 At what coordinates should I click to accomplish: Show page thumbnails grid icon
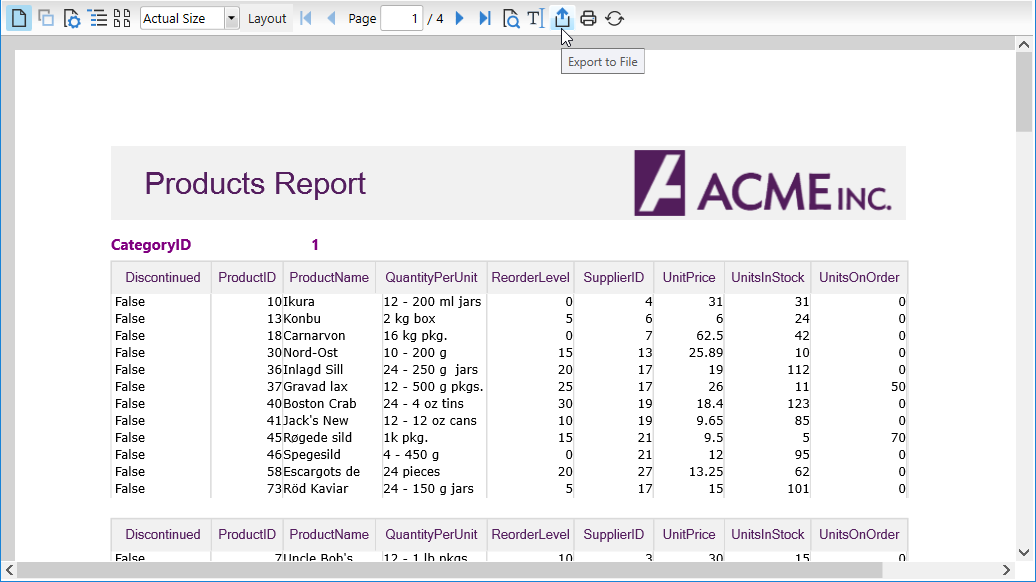(x=122, y=18)
